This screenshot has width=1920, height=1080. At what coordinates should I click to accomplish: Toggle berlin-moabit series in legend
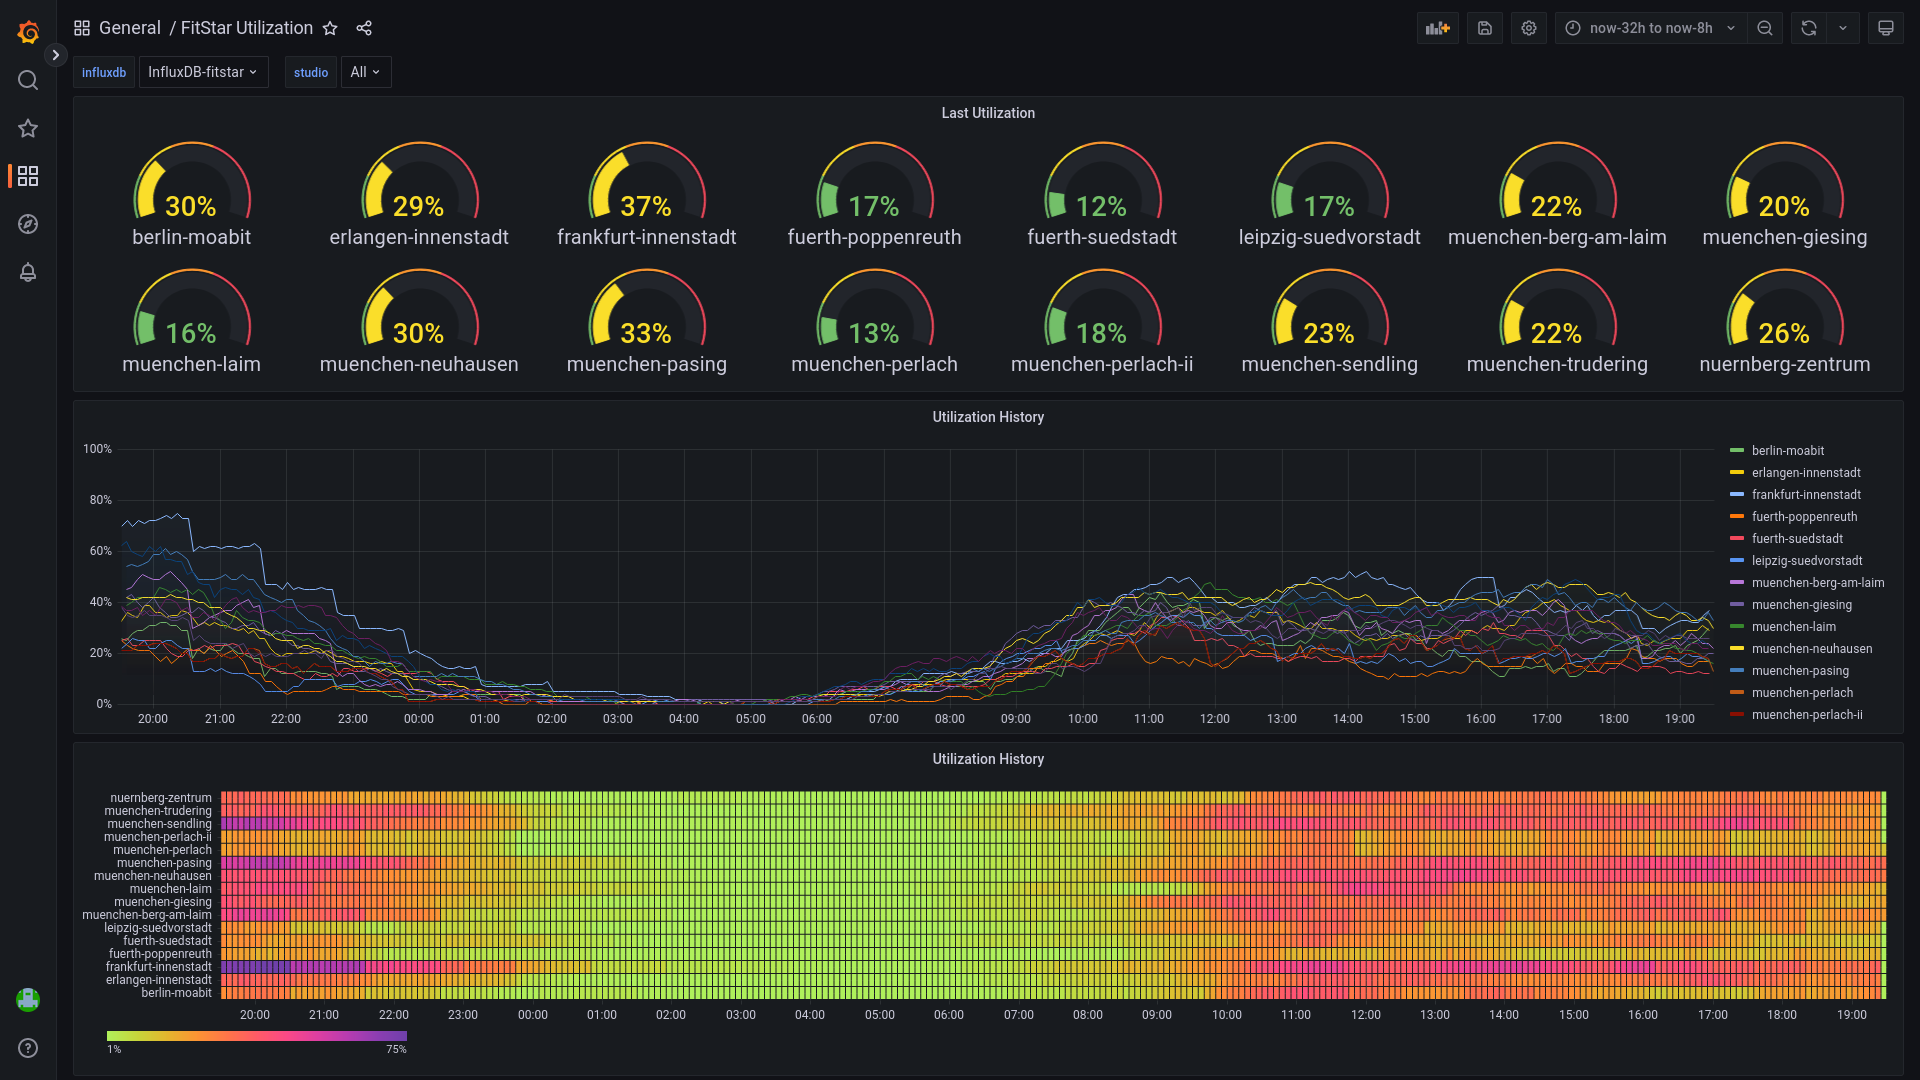click(1787, 451)
